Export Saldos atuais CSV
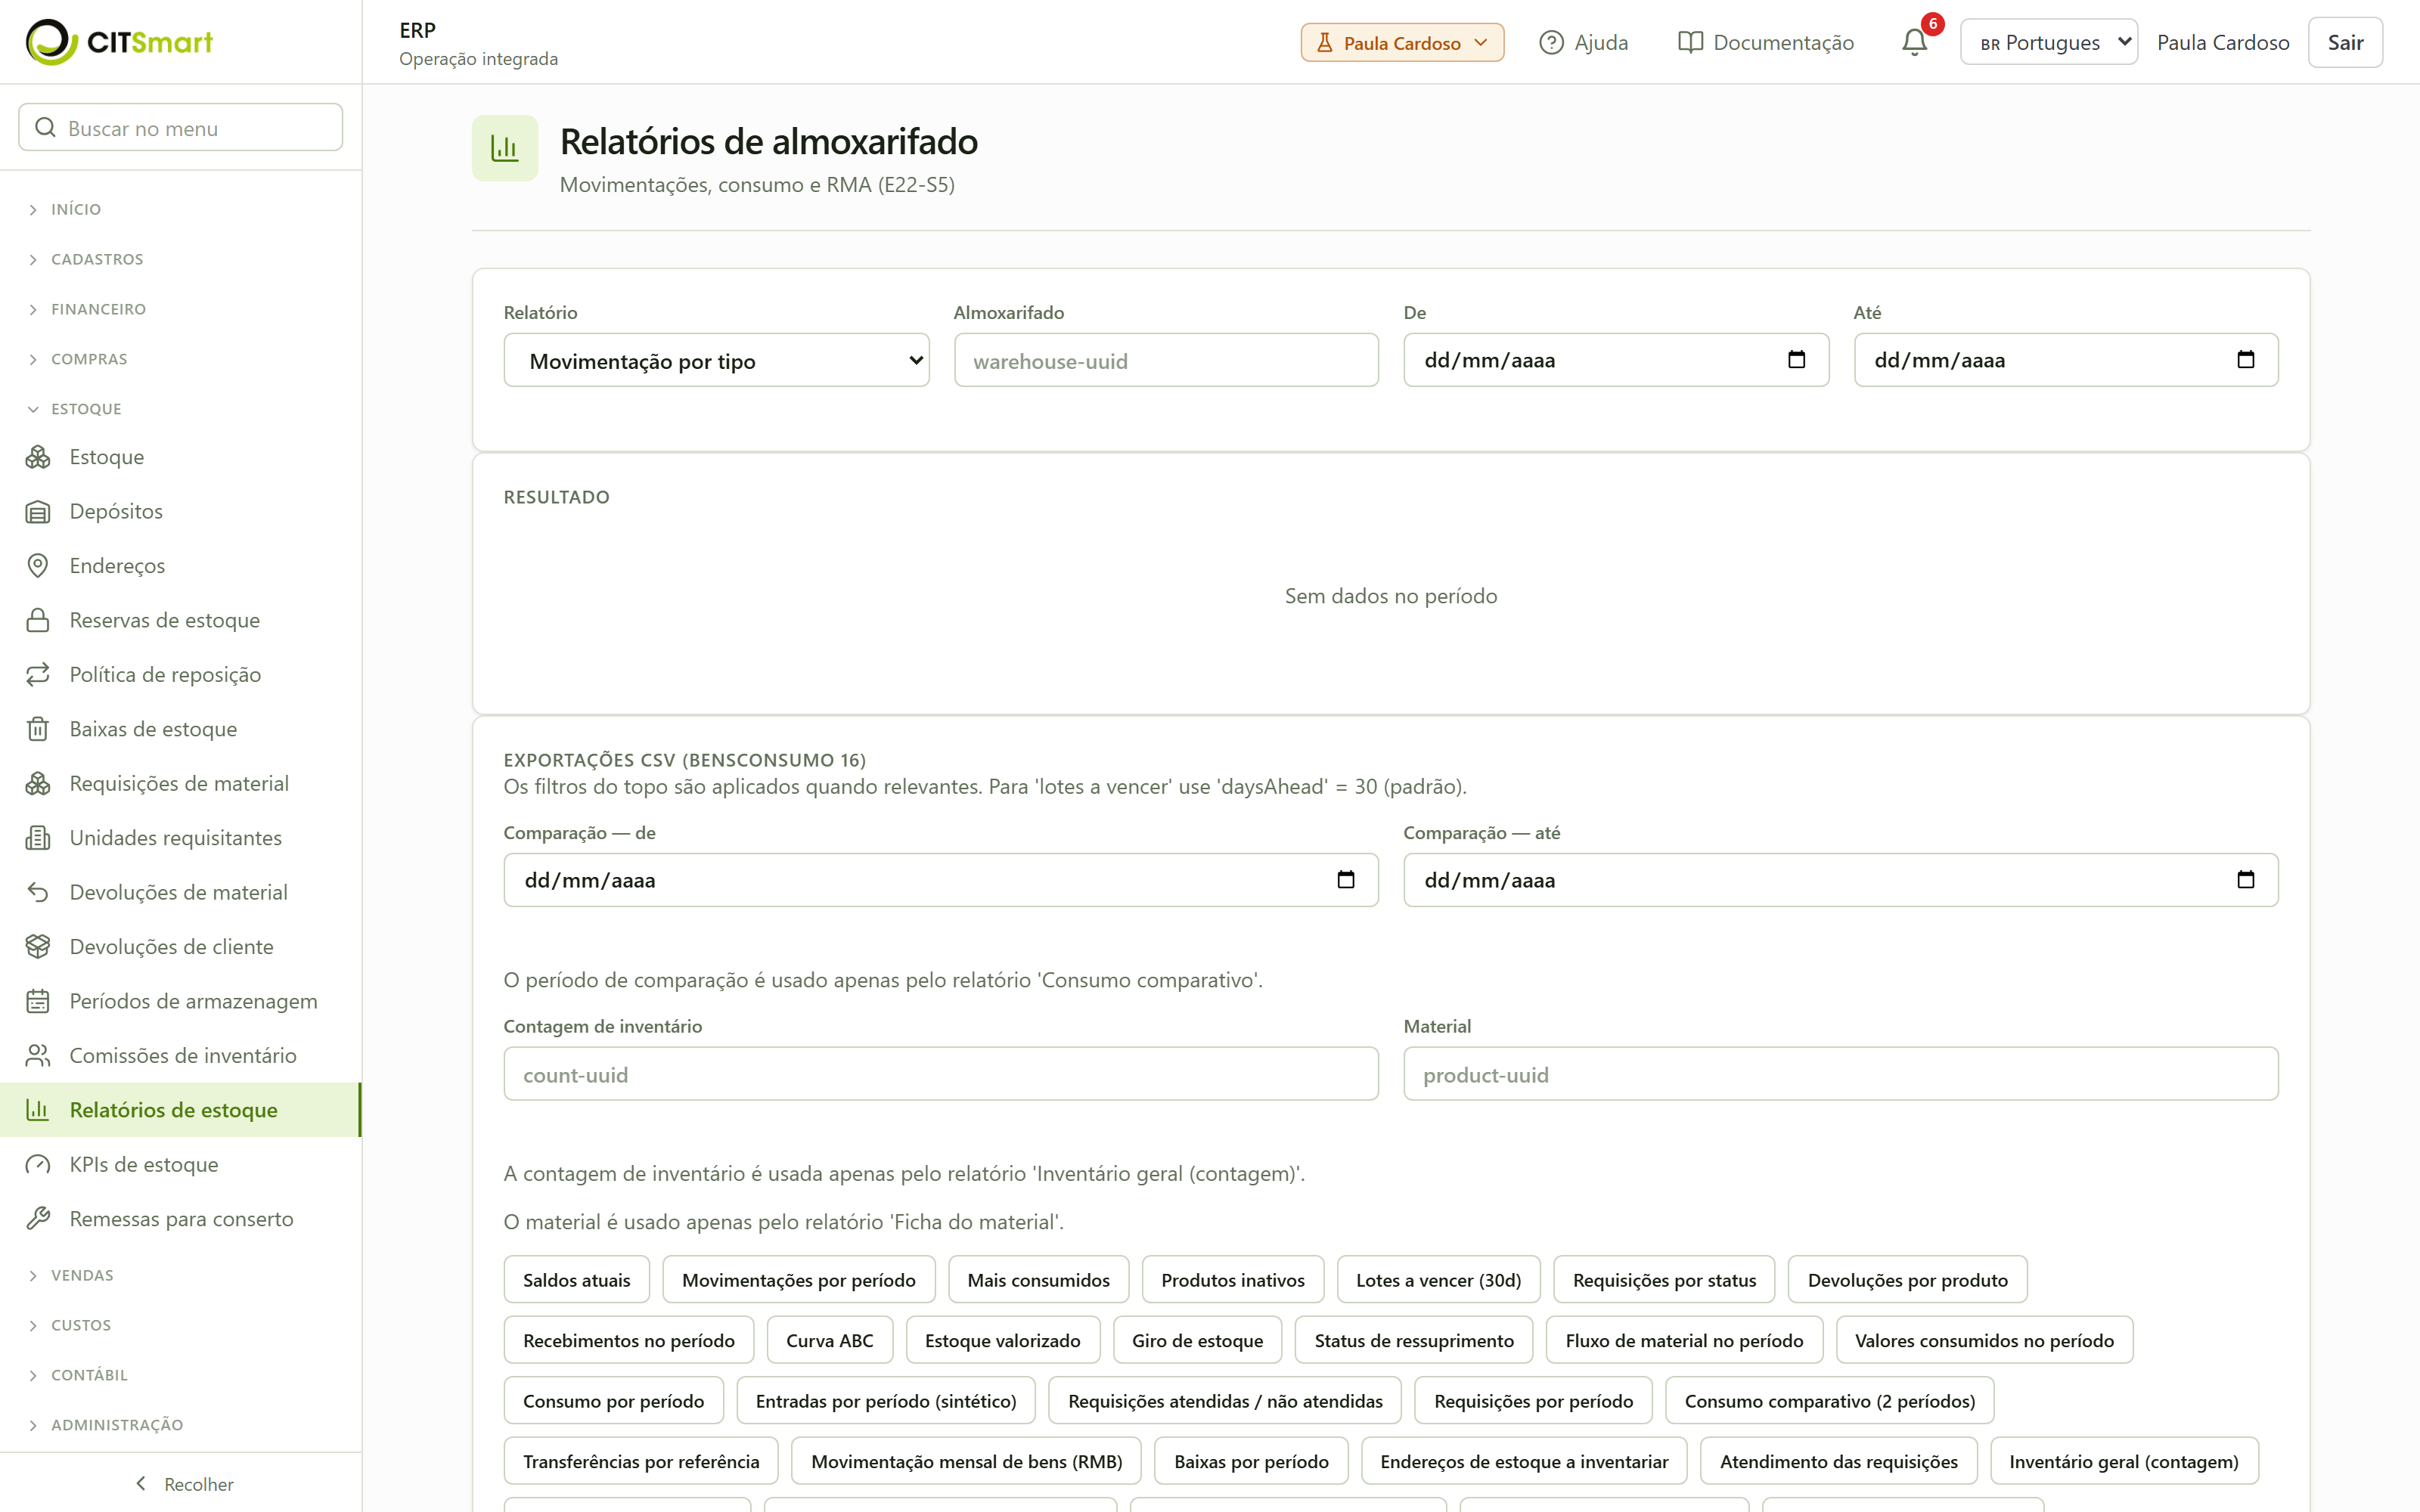Screen dimensions: 2420x1512 click(576, 1280)
